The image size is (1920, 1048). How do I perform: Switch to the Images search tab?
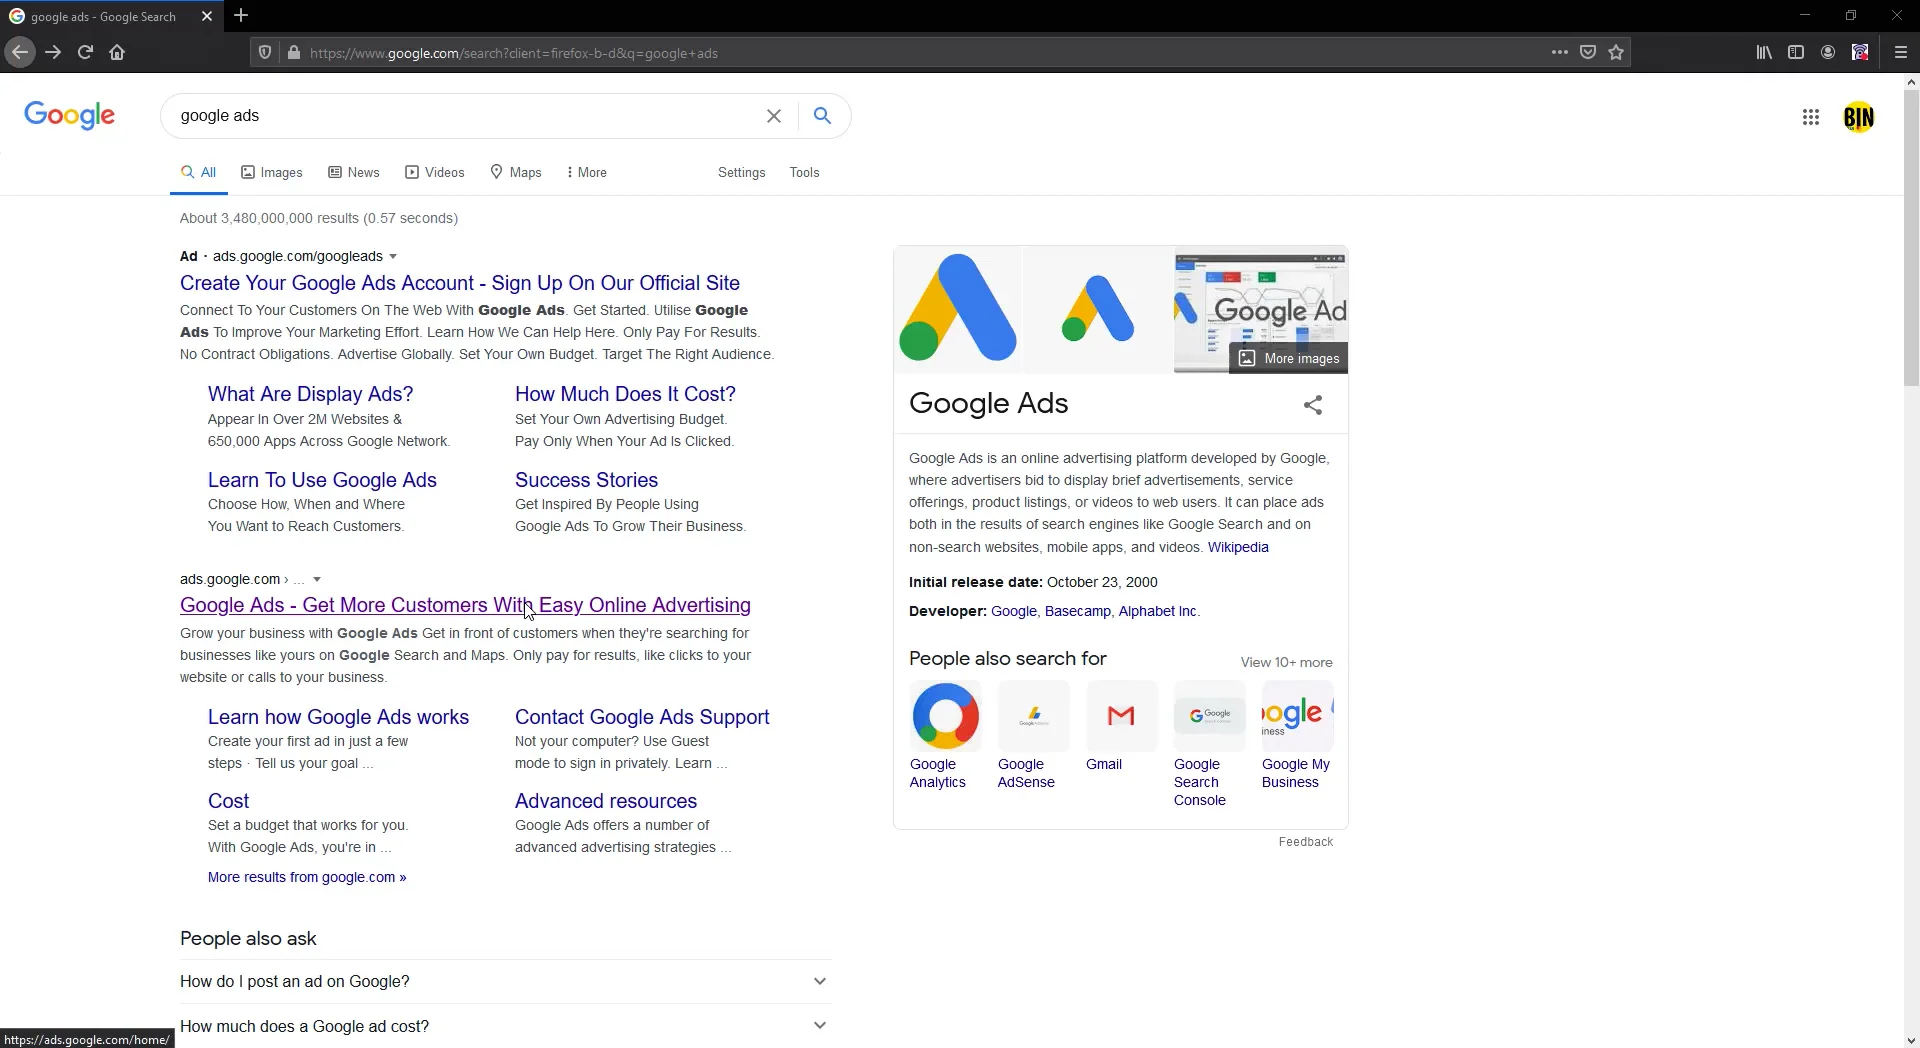pos(271,172)
